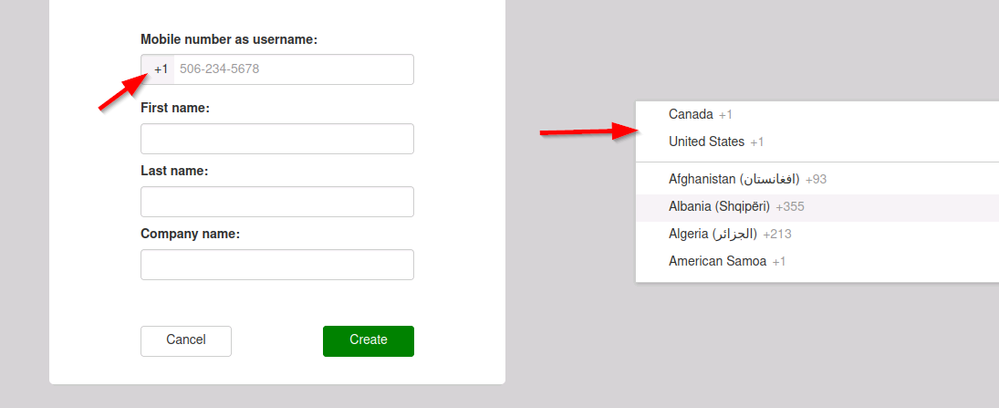
Task: Pick Afghanistan +93 from the dropdown
Action: click(747, 180)
